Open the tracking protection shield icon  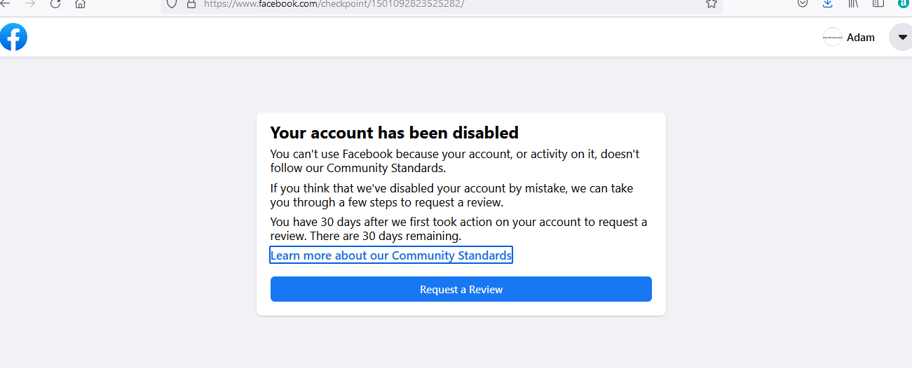[x=172, y=3]
